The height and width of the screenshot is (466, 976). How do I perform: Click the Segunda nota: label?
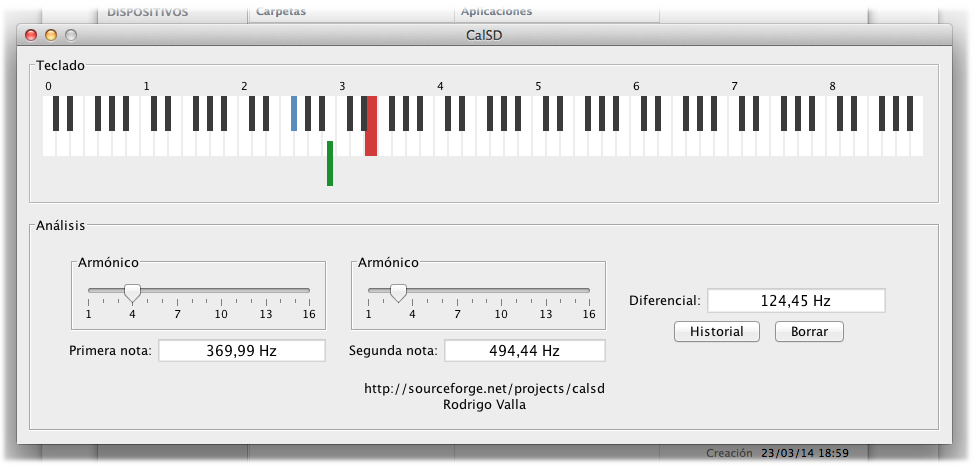[x=393, y=351]
